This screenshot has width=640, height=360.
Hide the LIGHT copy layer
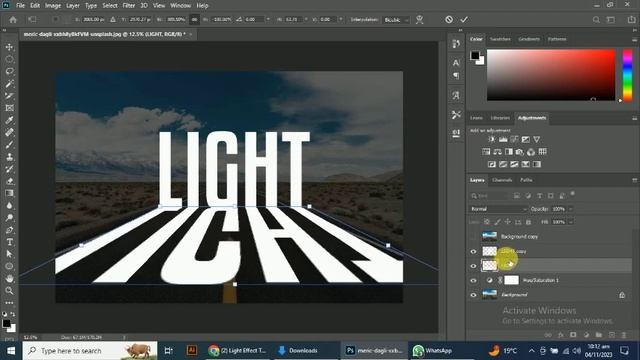pyautogui.click(x=473, y=251)
